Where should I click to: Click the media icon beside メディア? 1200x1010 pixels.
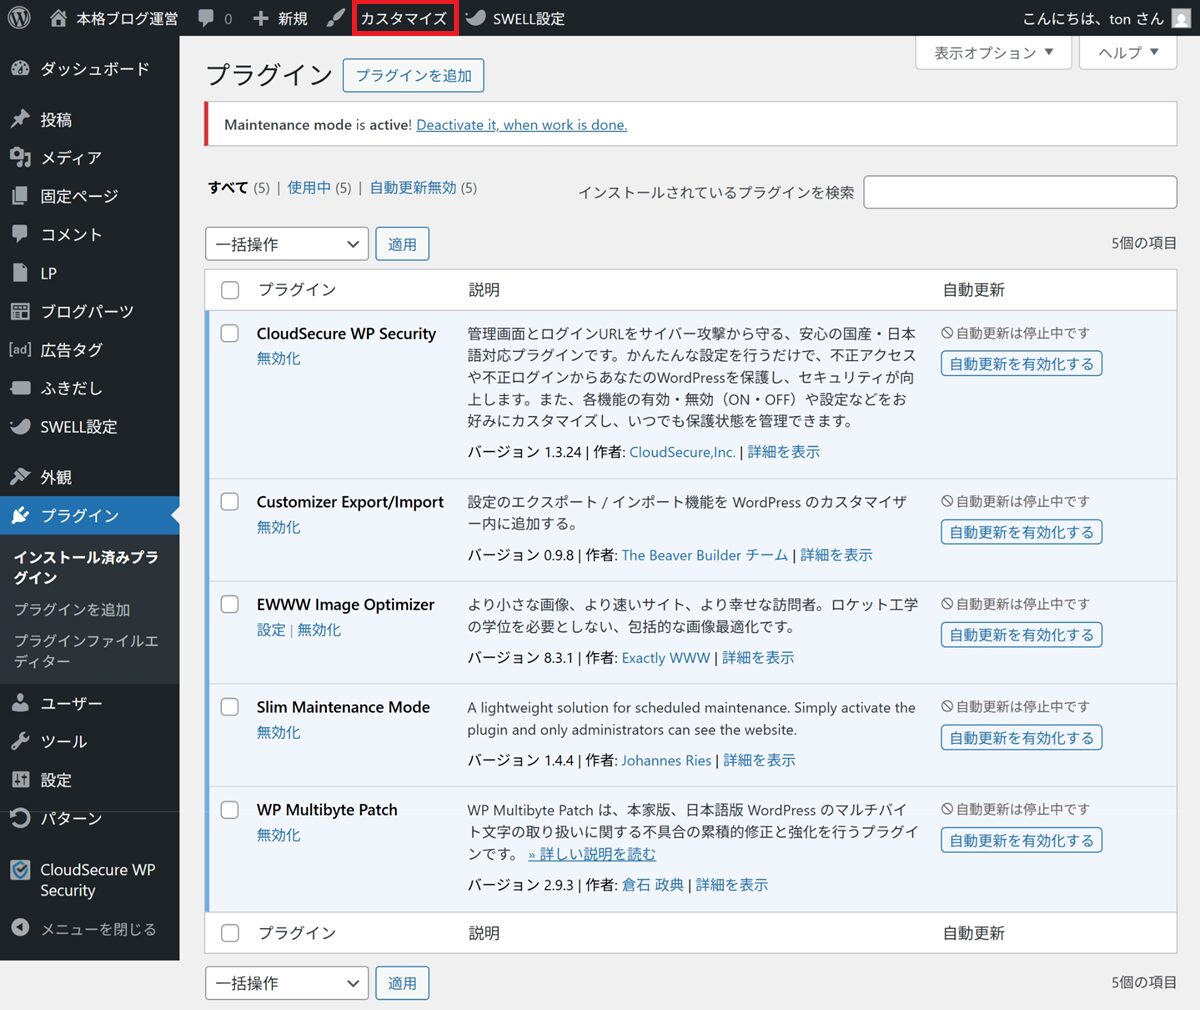click(x=20, y=157)
